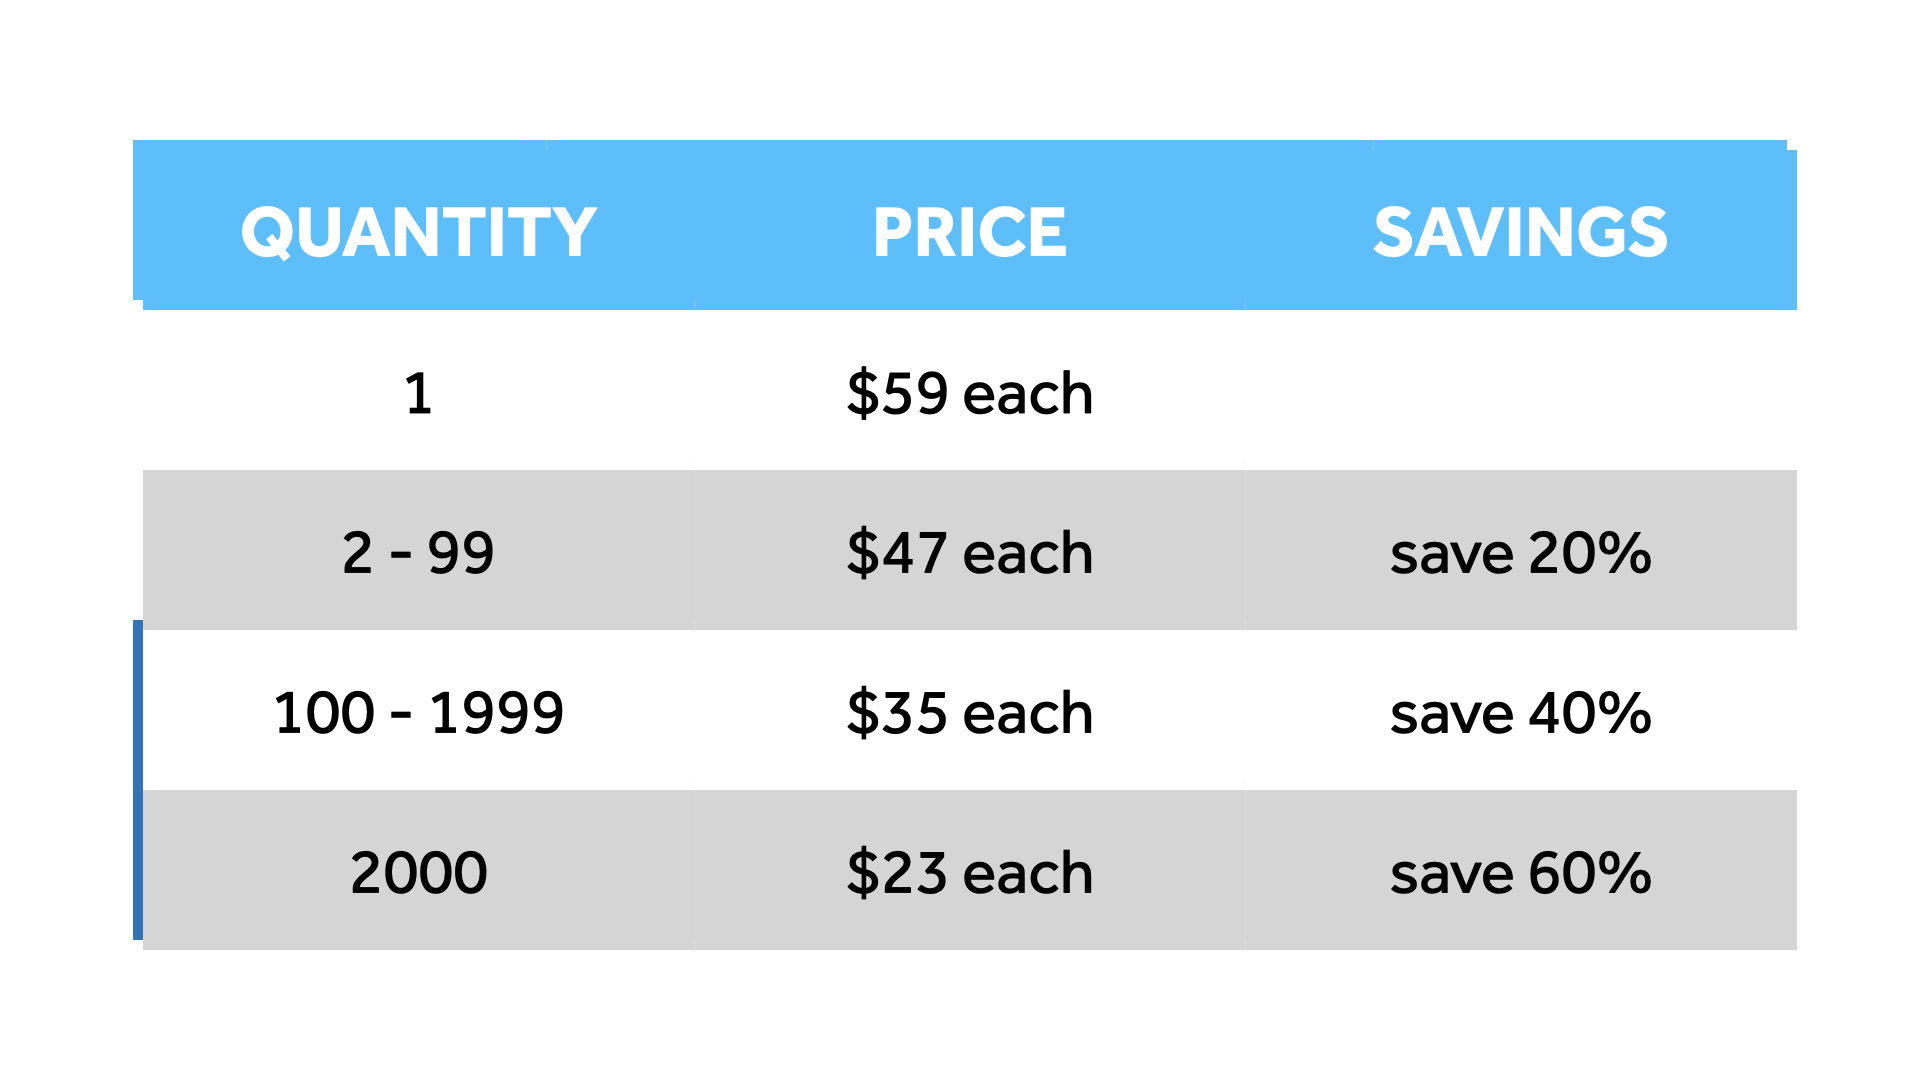This screenshot has width=1920, height=1080.
Task: Select the save 20% cell
Action: [x=1520, y=552]
